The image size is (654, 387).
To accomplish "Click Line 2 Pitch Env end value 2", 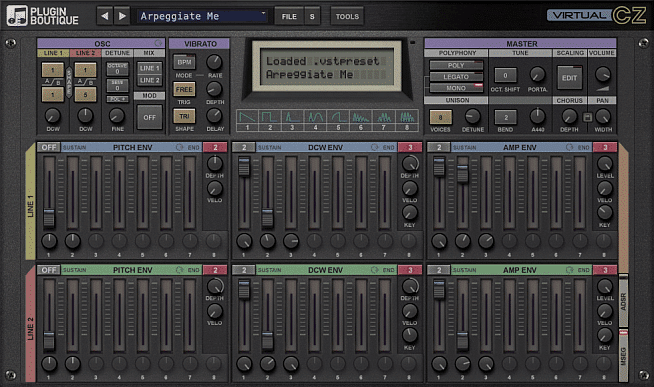I will tap(215, 270).
